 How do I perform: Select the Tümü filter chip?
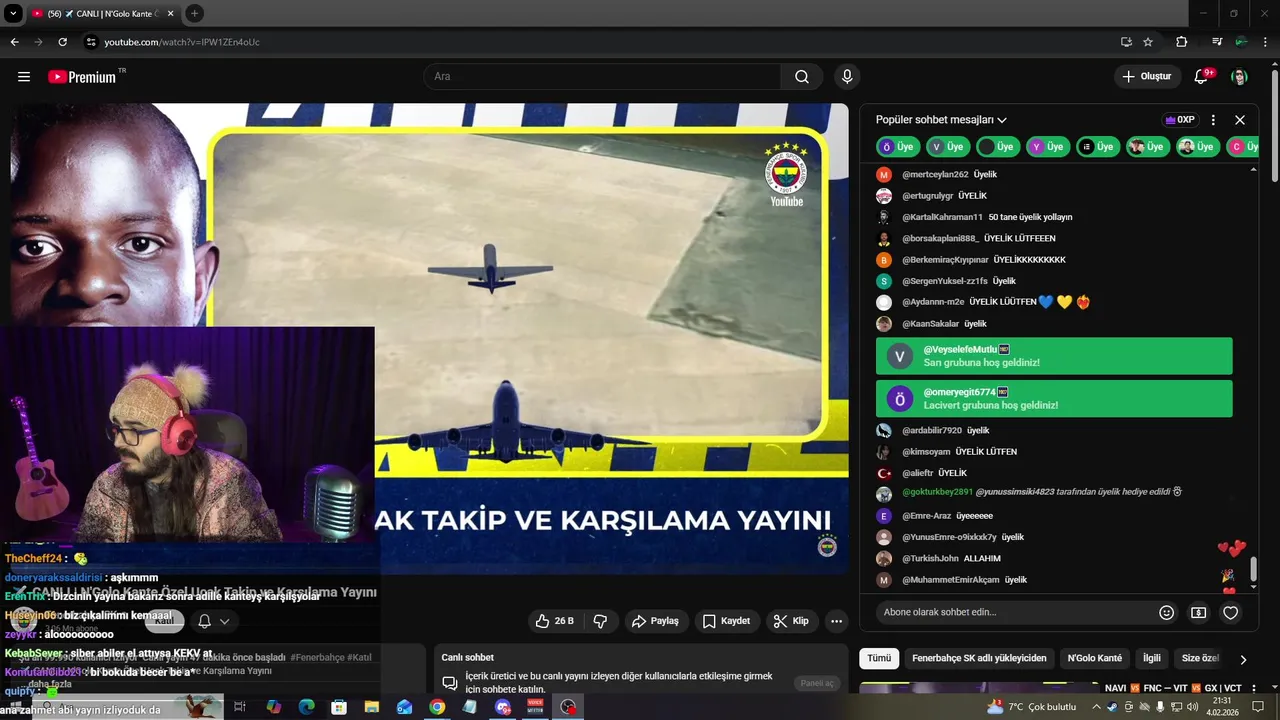[x=879, y=659]
